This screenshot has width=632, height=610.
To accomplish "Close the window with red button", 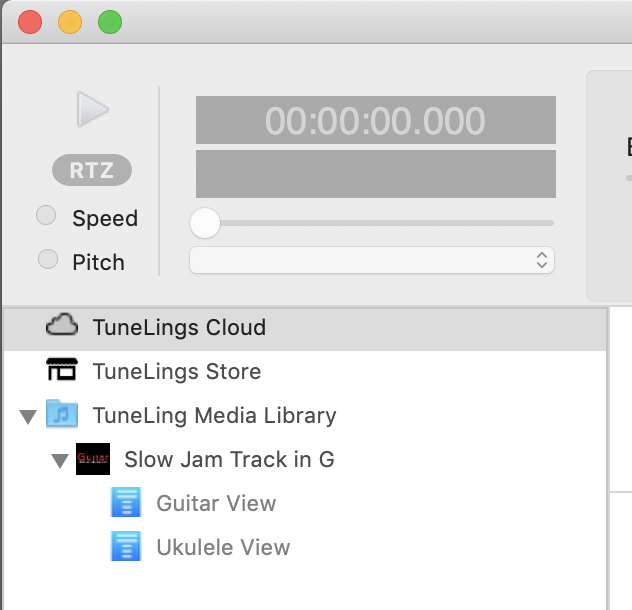I will (30, 22).
